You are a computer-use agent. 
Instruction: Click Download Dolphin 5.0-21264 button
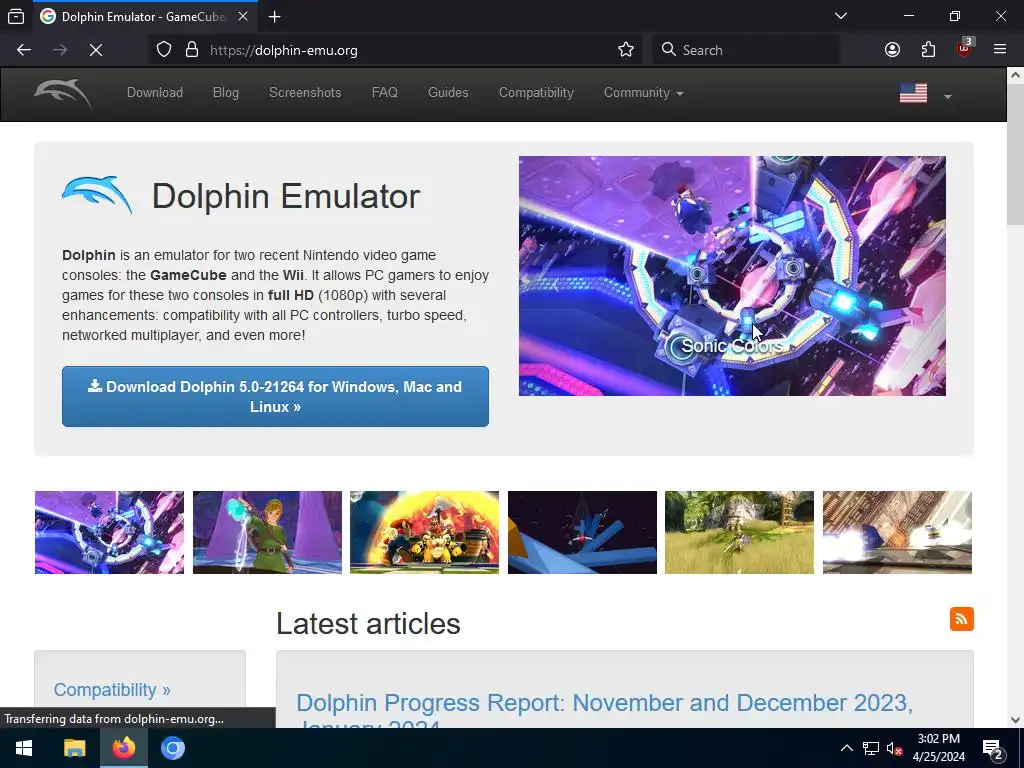pos(275,396)
